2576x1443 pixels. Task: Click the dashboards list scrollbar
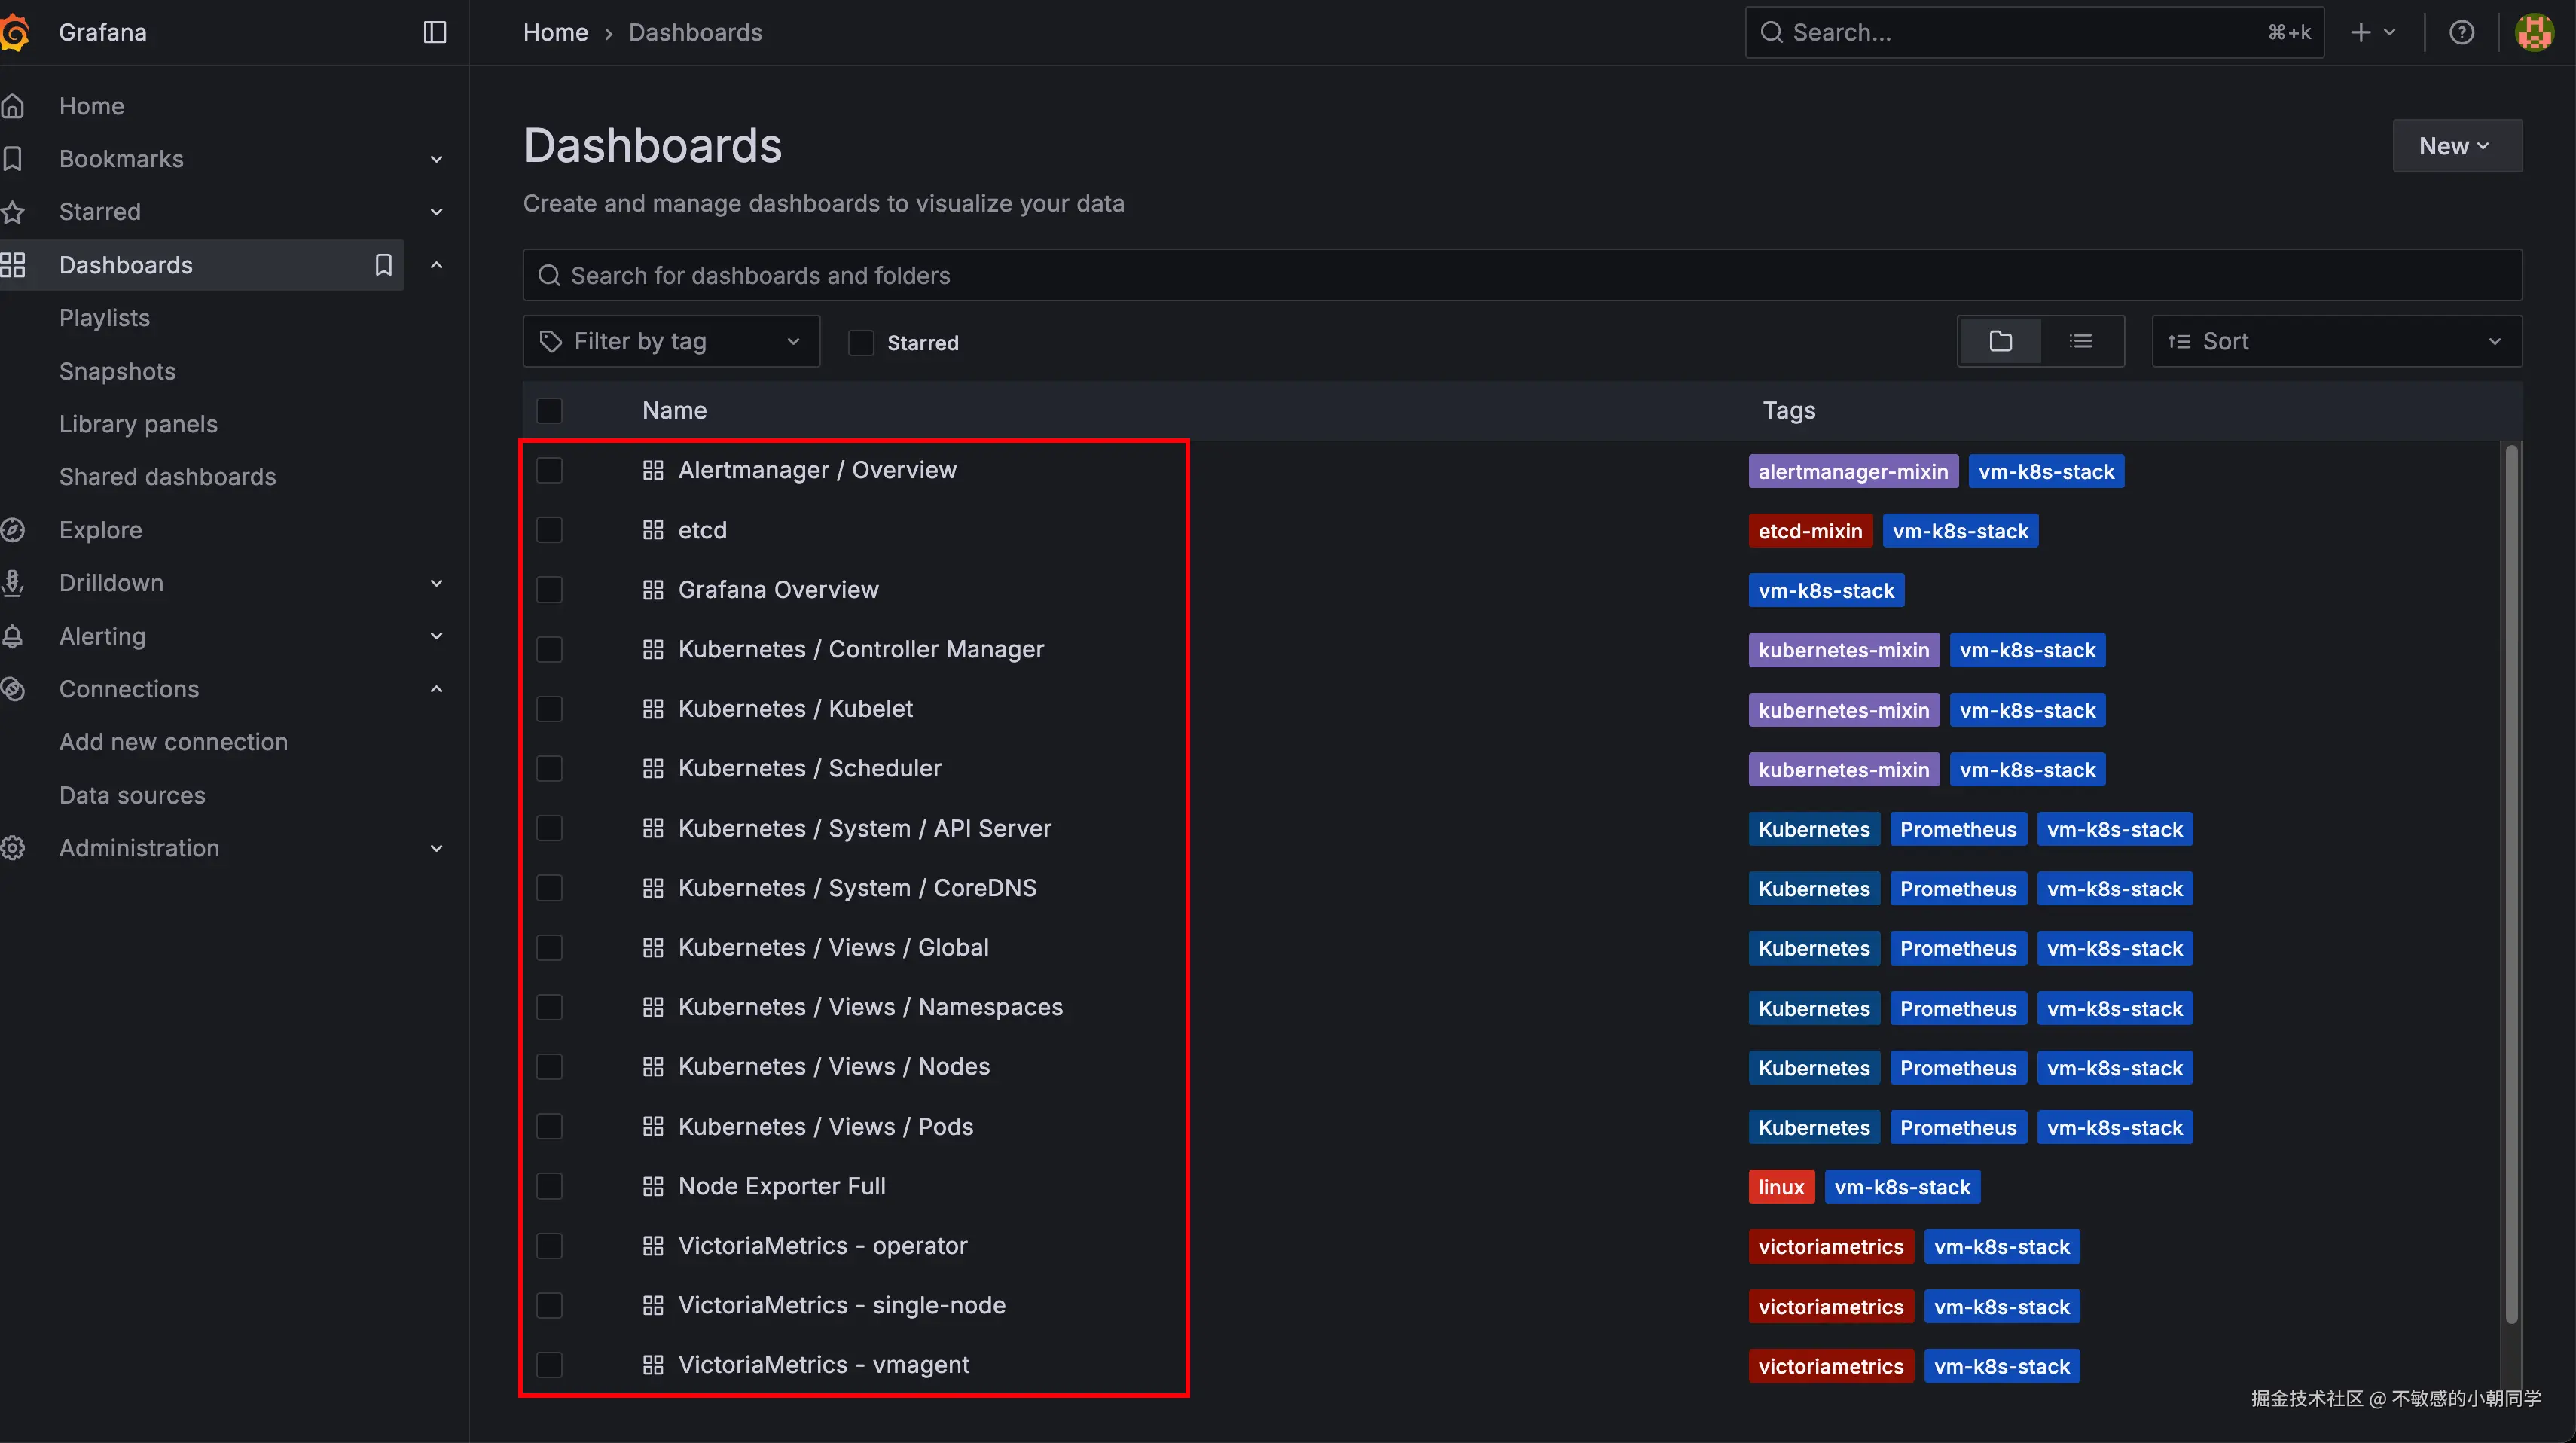2511,884
